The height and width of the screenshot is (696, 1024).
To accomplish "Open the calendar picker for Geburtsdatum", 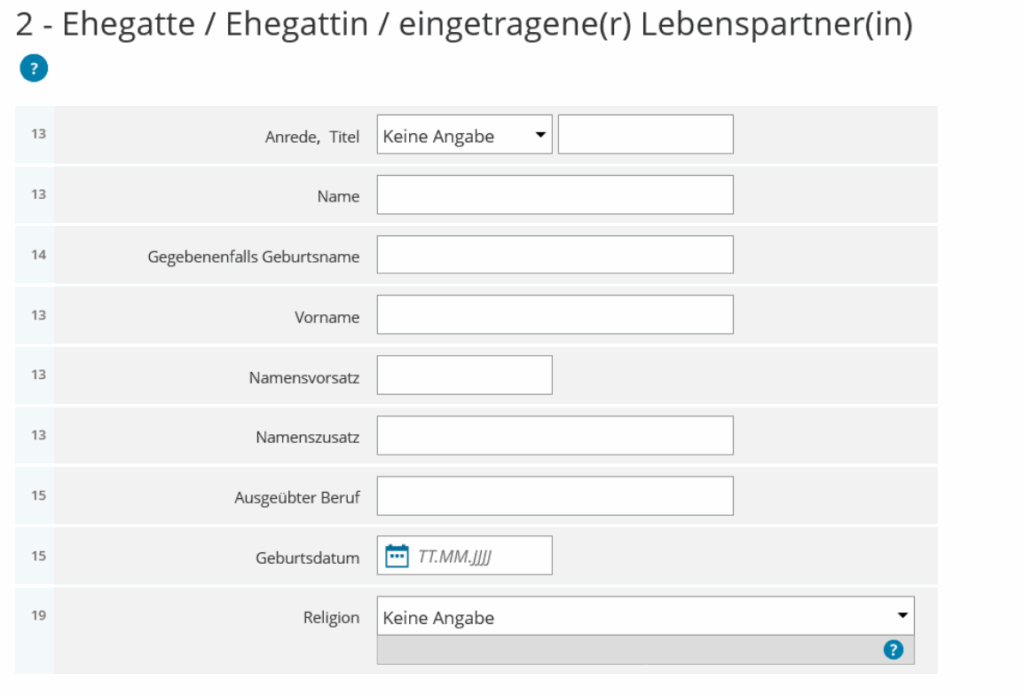I will coord(397,556).
